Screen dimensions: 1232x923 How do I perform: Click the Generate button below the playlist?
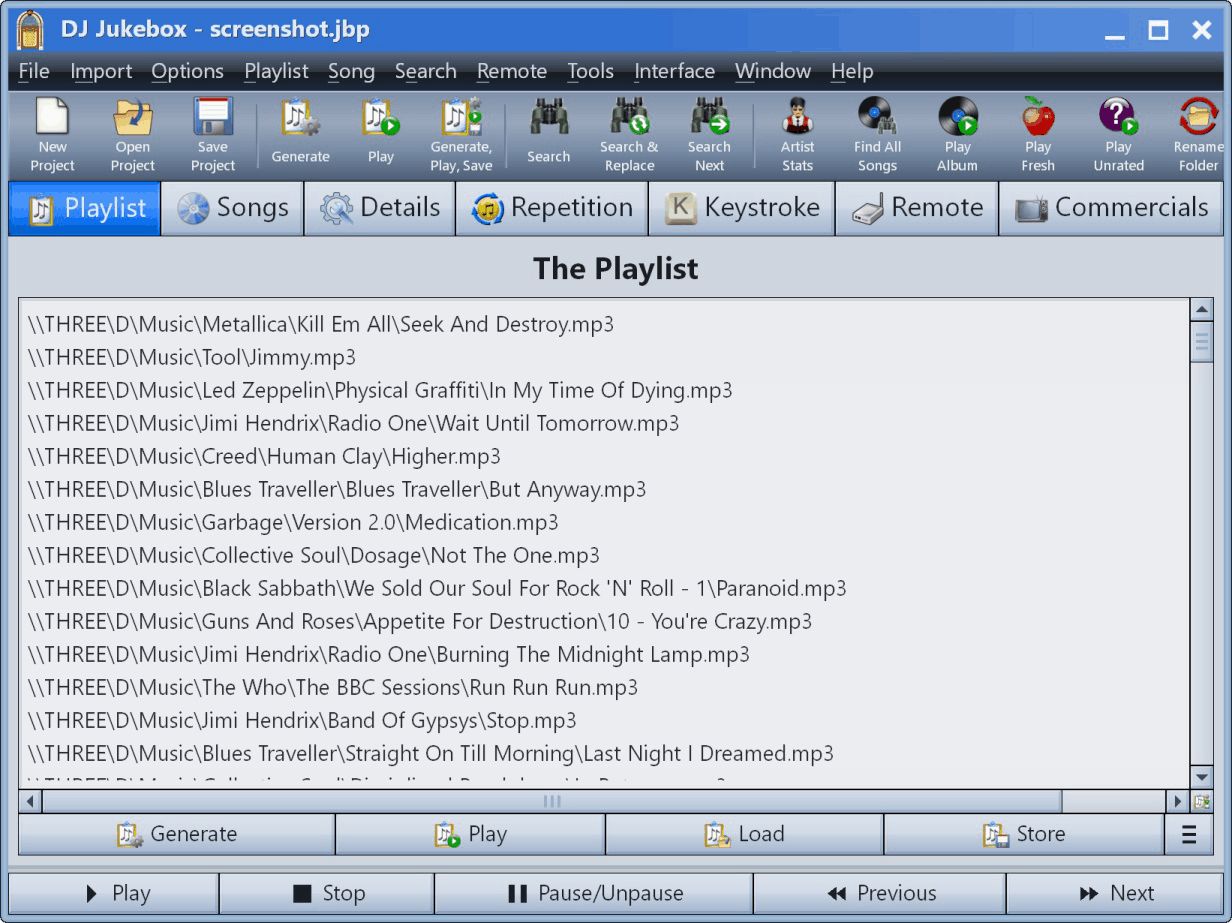[176, 834]
